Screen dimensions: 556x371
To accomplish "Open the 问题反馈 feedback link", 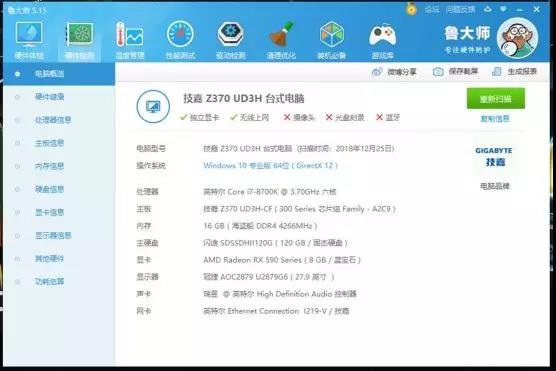I will point(460,10).
